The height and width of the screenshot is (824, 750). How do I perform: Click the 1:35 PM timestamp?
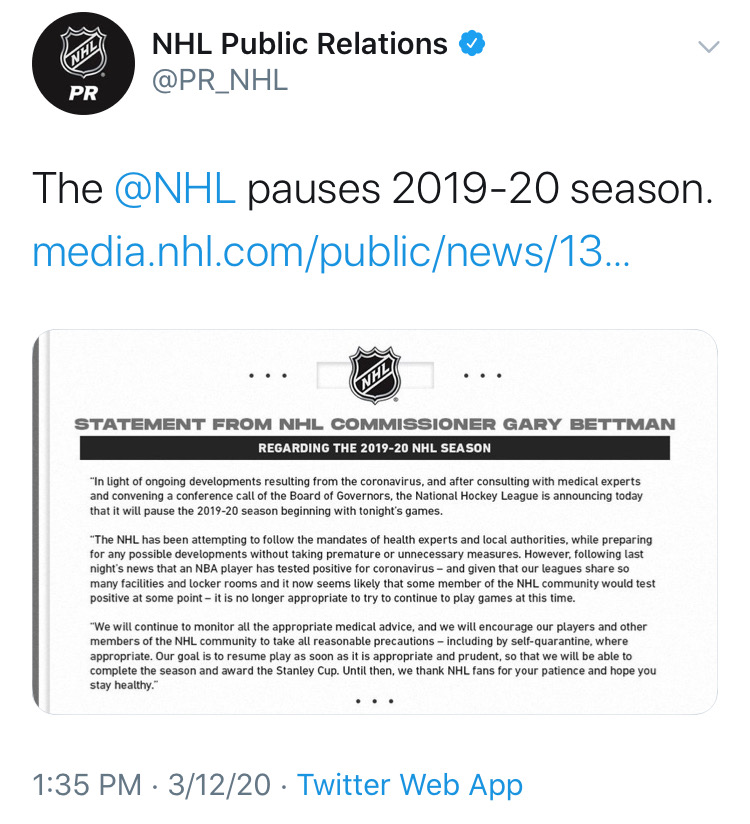point(87,785)
